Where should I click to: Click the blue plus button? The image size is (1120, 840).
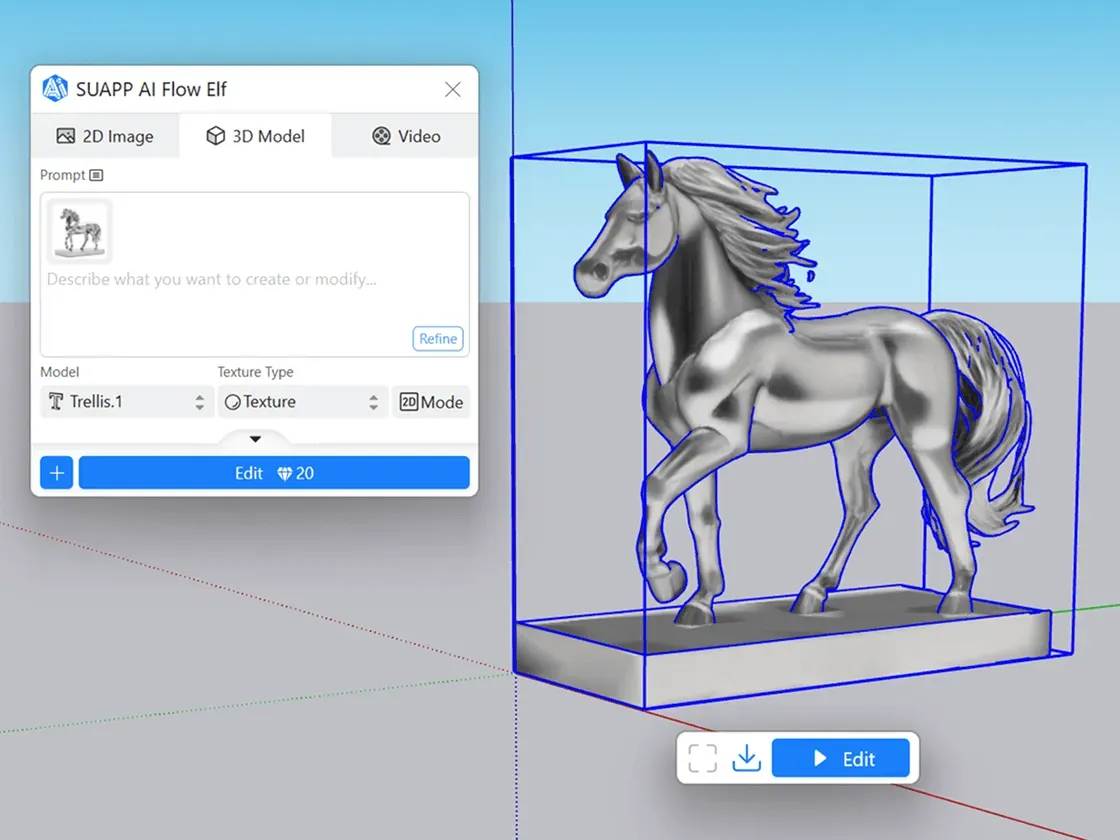click(57, 473)
